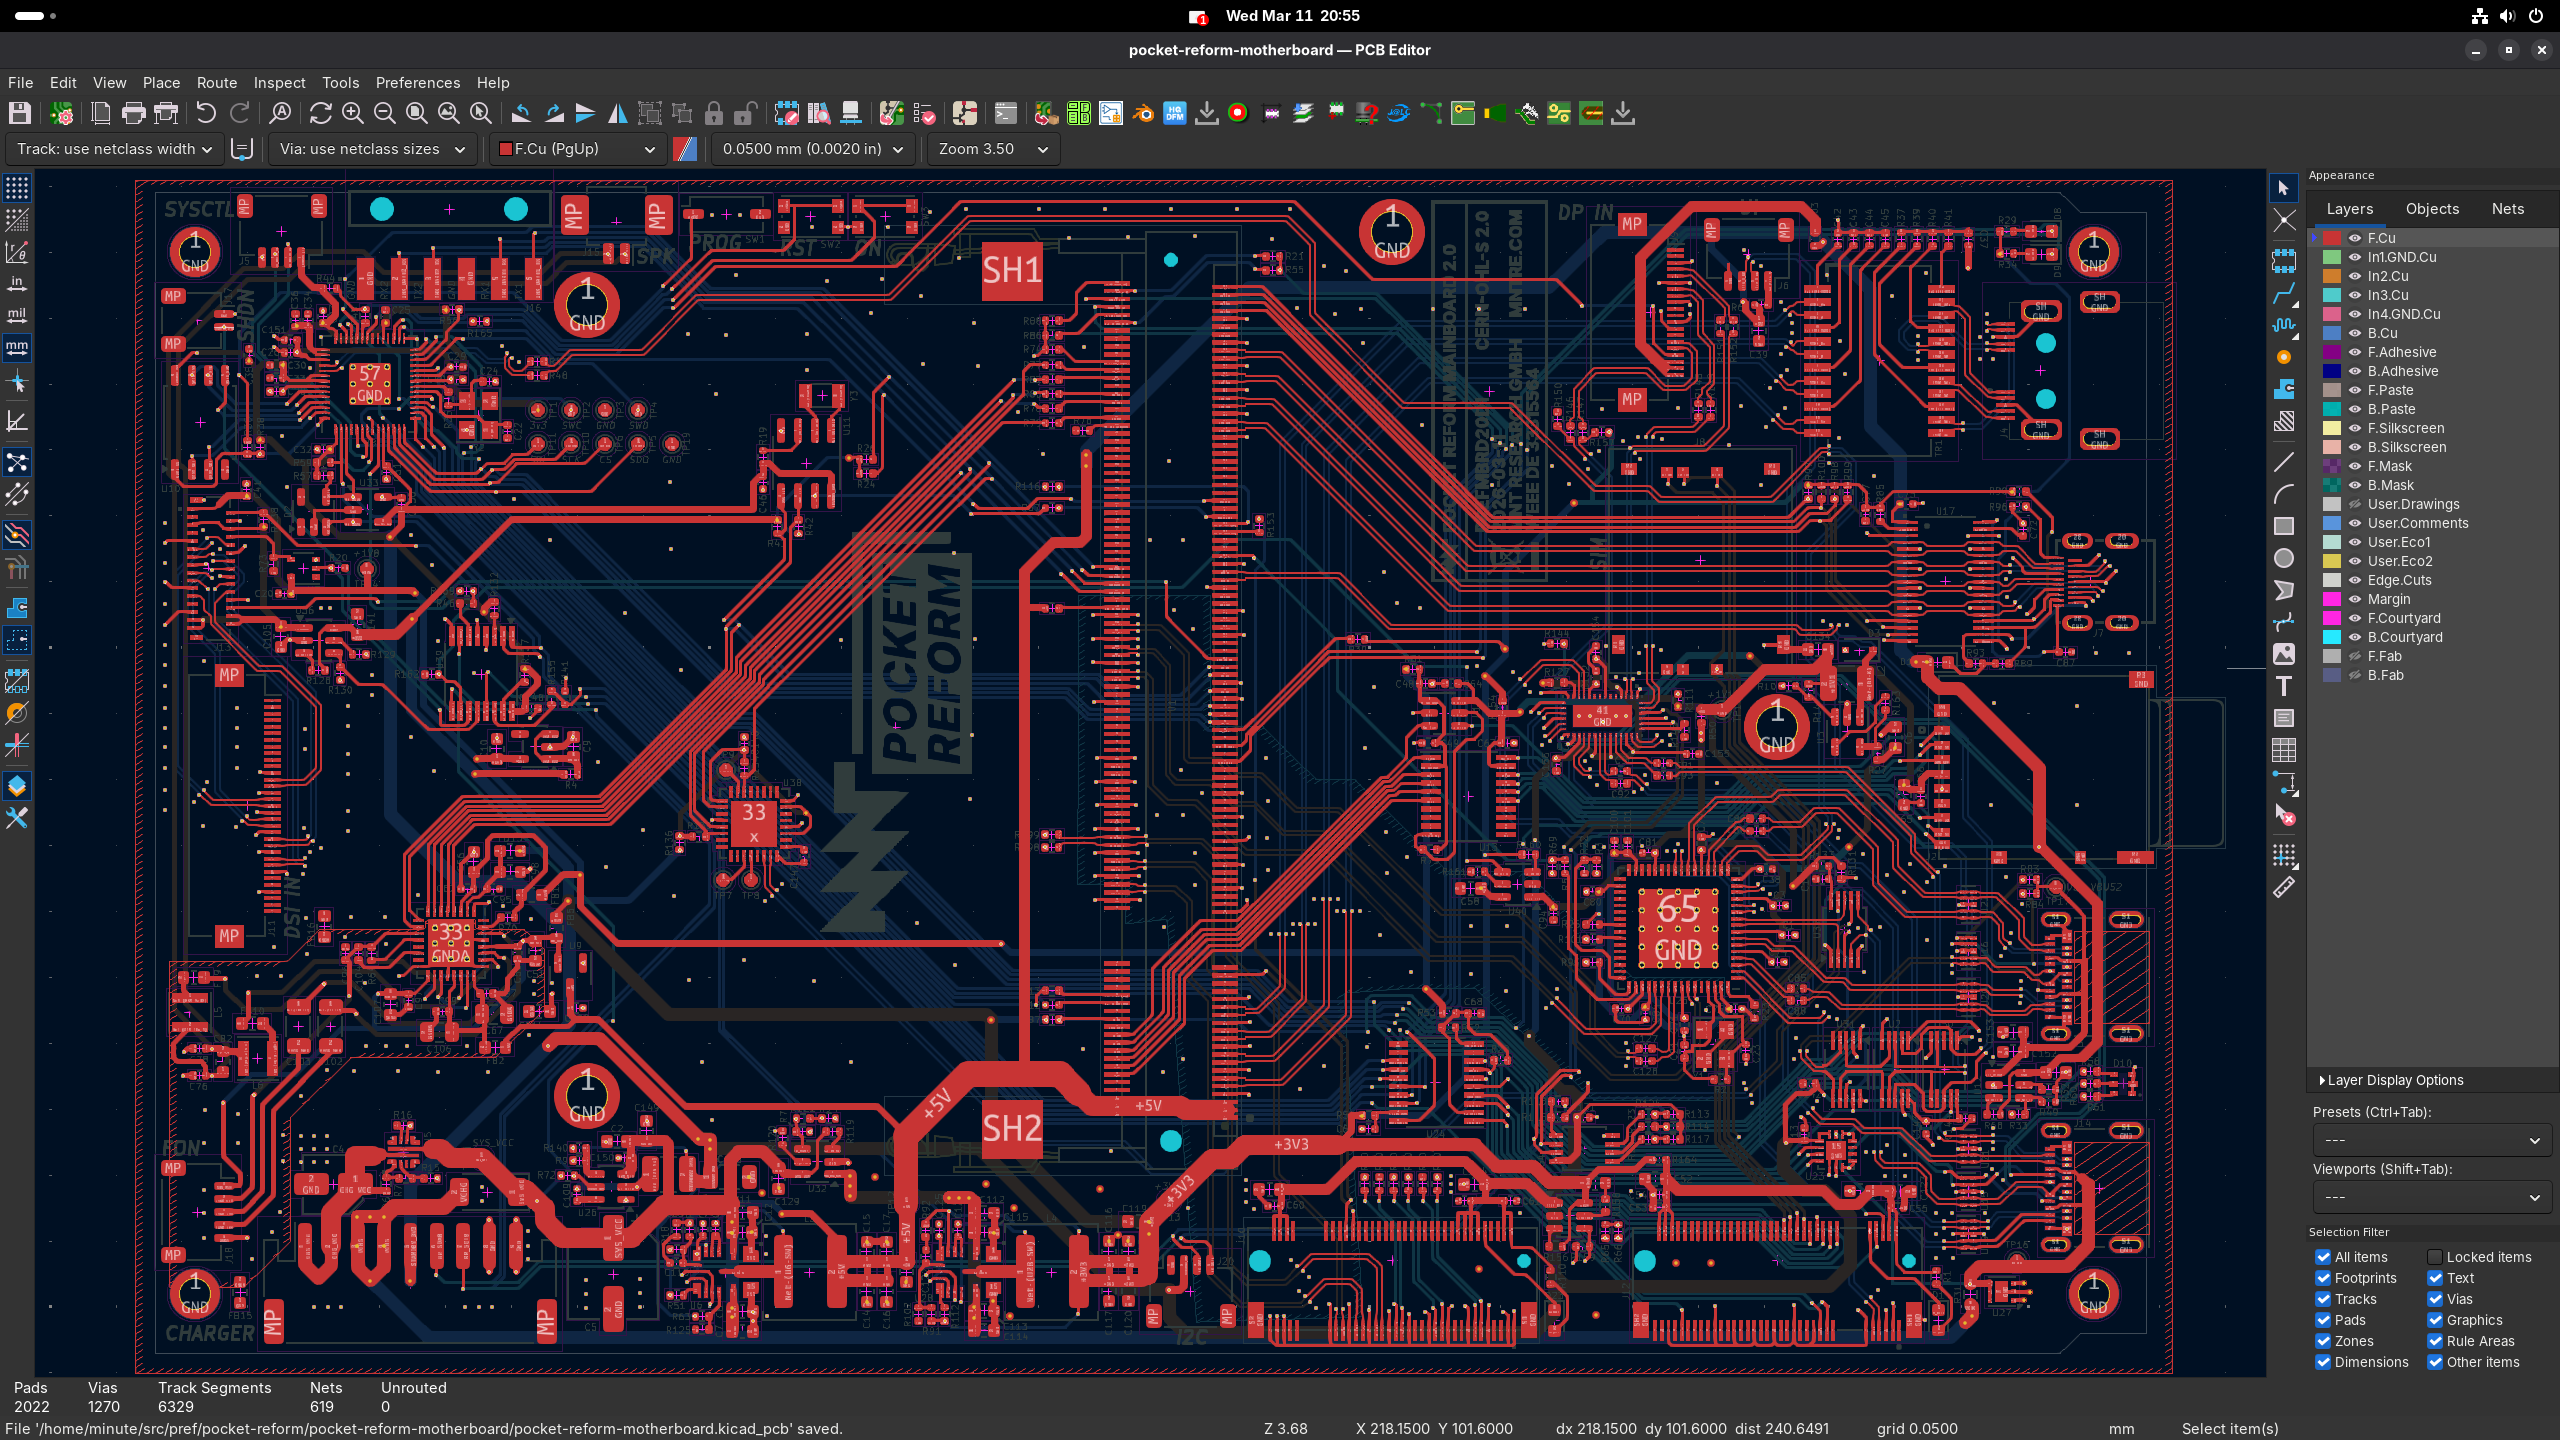Select the Route Tracks tool
This screenshot has width=2560, height=1440.
(2284, 294)
